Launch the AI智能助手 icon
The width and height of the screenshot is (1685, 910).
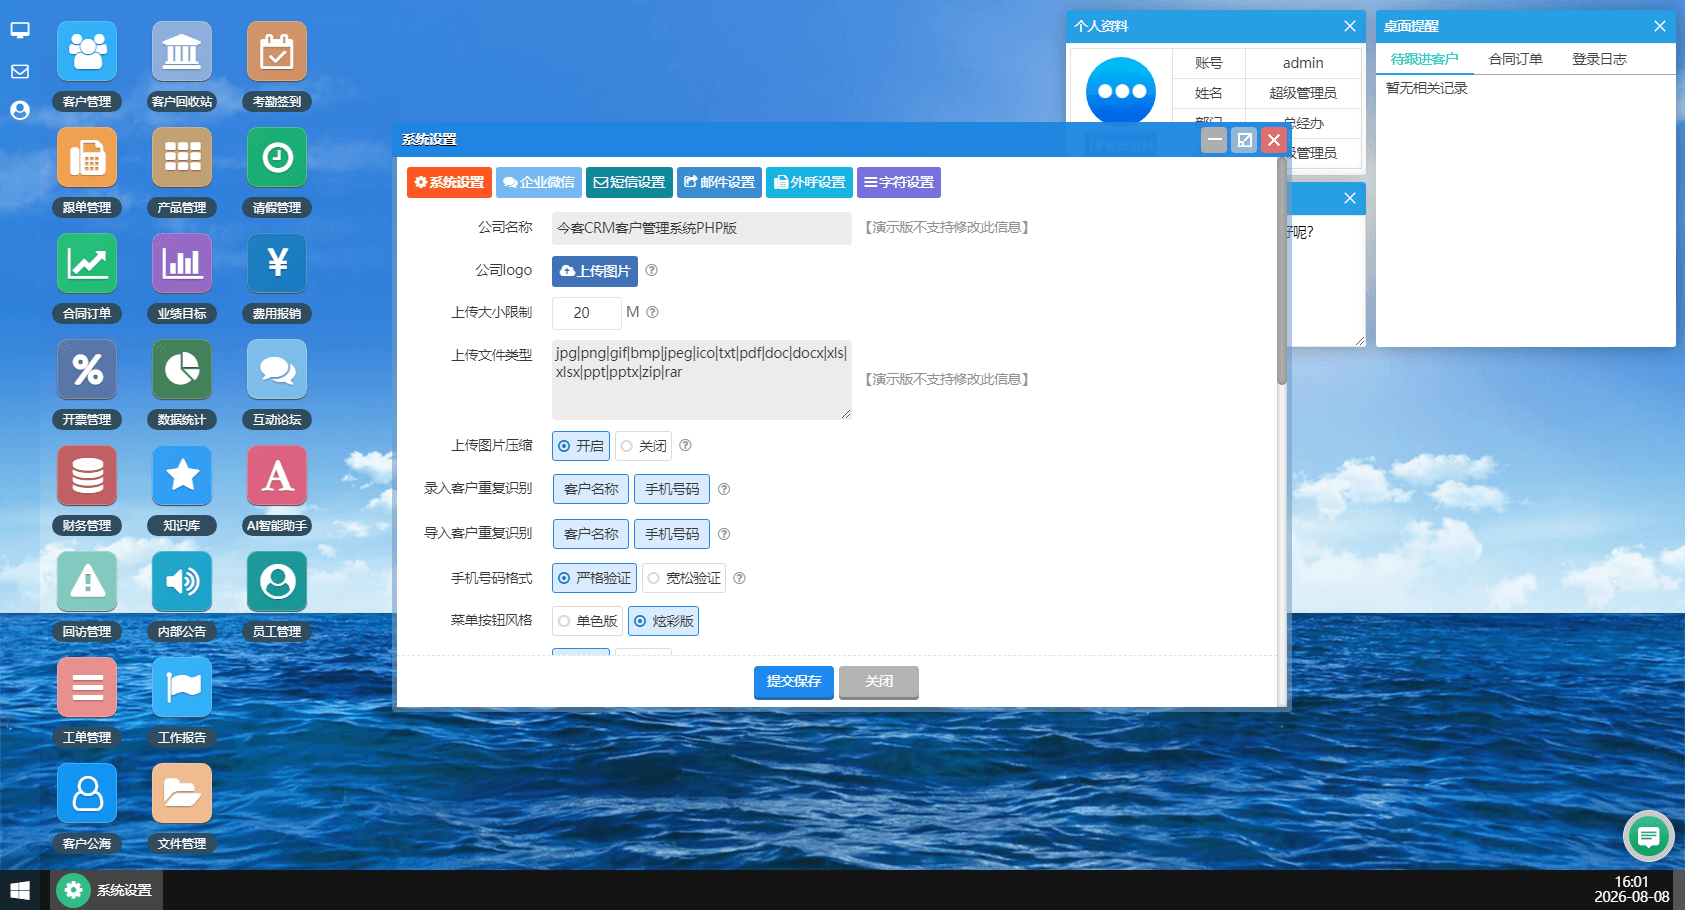(x=277, y=476)
